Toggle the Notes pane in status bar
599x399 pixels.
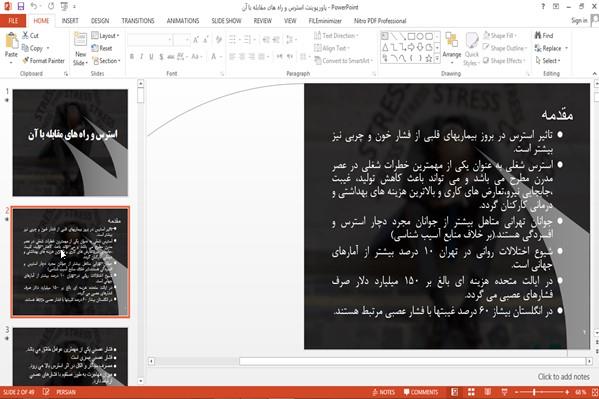coord(383,392)
